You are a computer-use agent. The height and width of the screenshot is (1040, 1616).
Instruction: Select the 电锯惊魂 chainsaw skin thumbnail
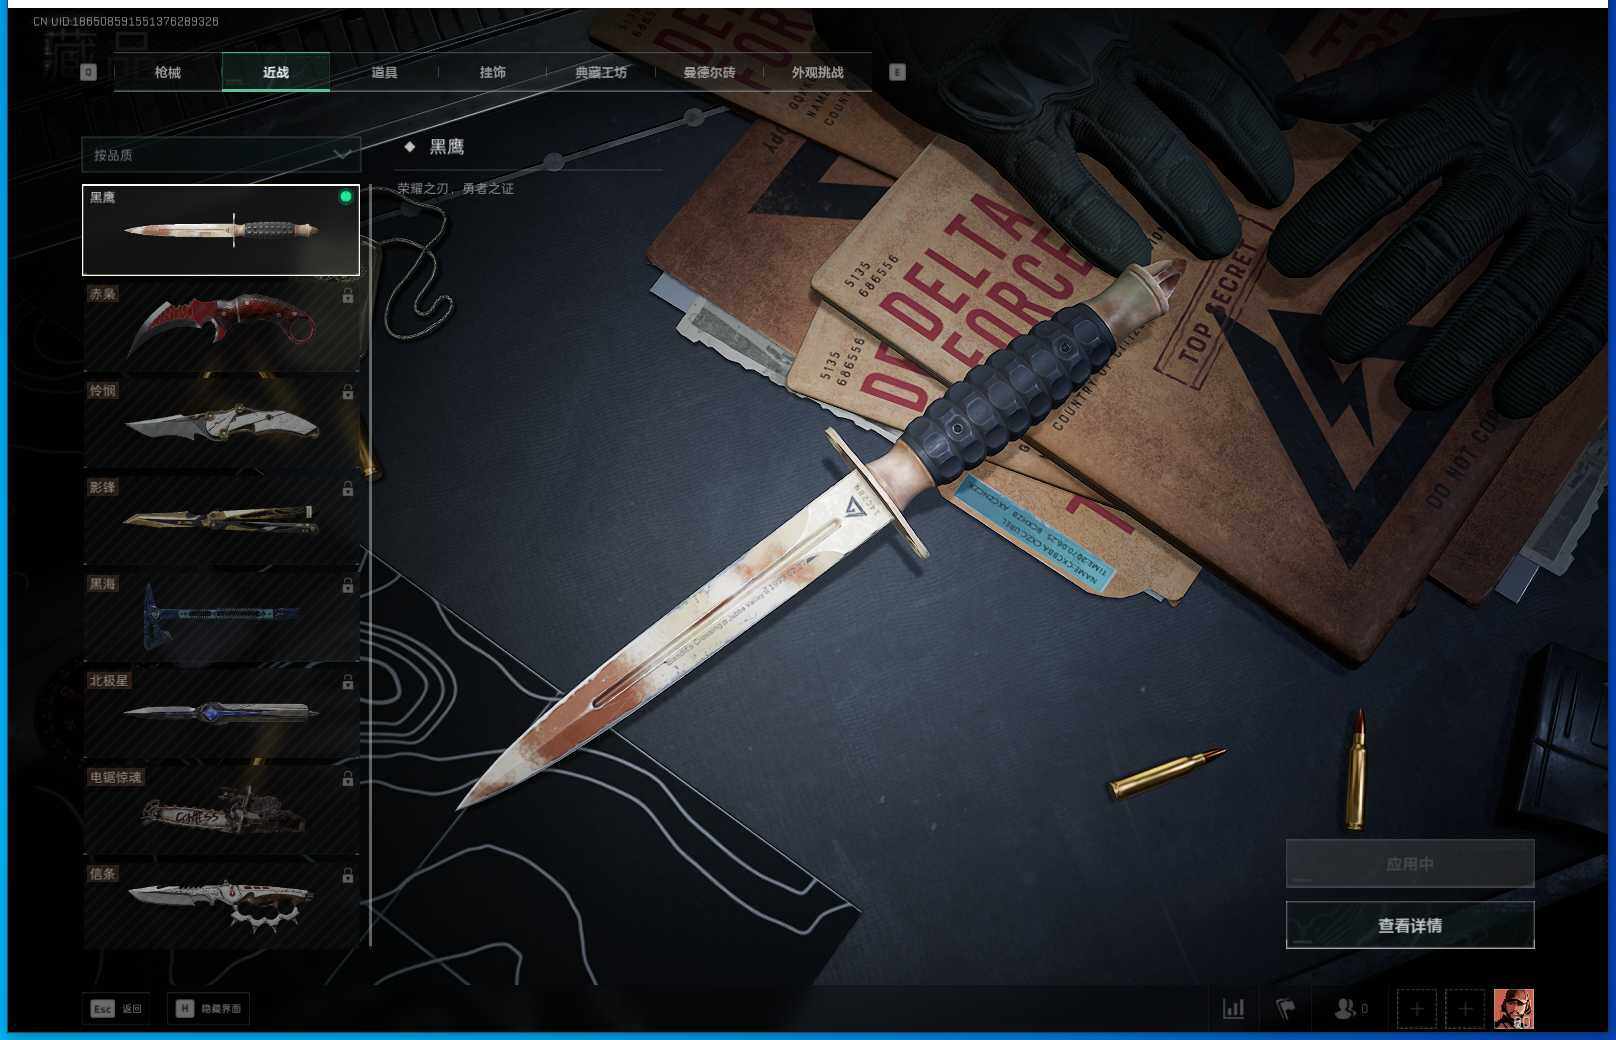[x=221, y=810]
